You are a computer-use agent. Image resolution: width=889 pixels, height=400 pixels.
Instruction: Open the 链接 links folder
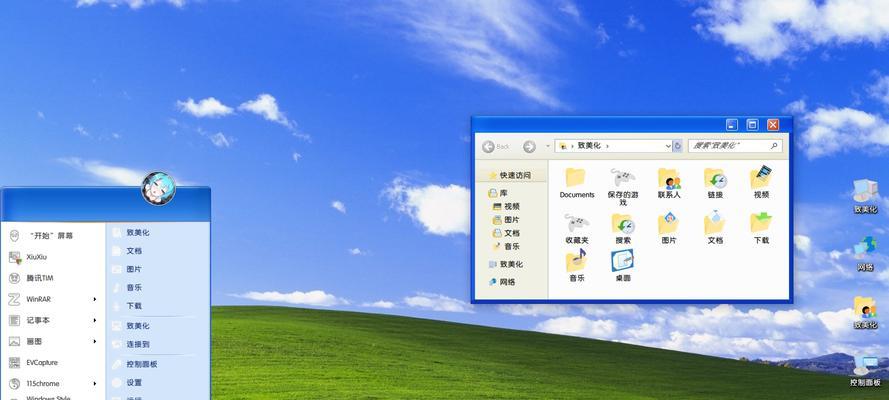[715, 182]
